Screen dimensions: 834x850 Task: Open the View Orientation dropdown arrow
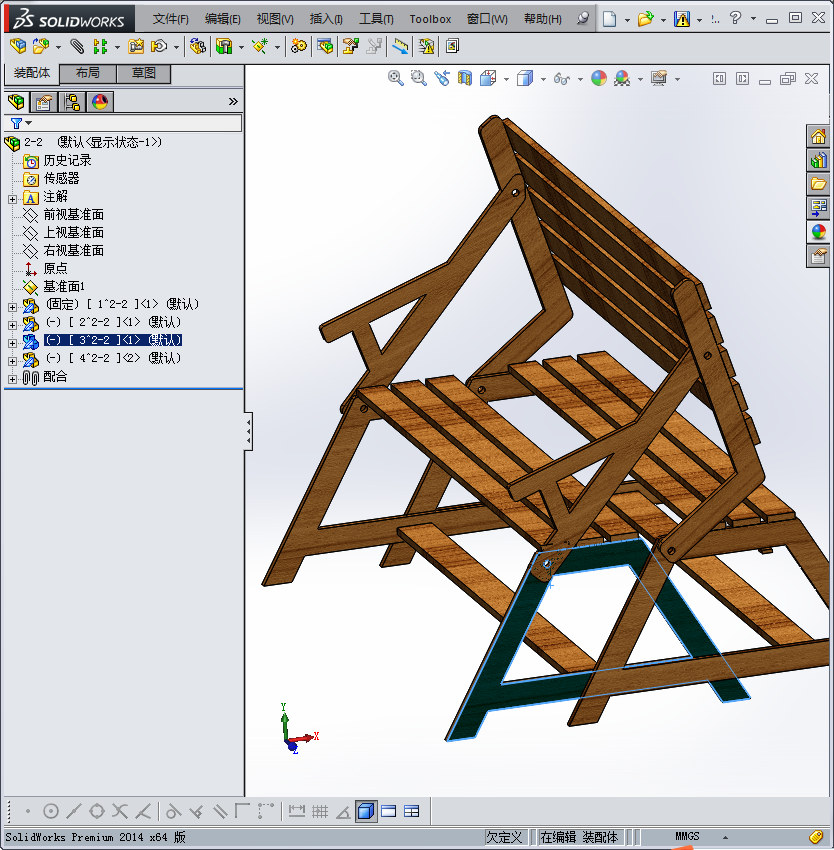point(506,79)
